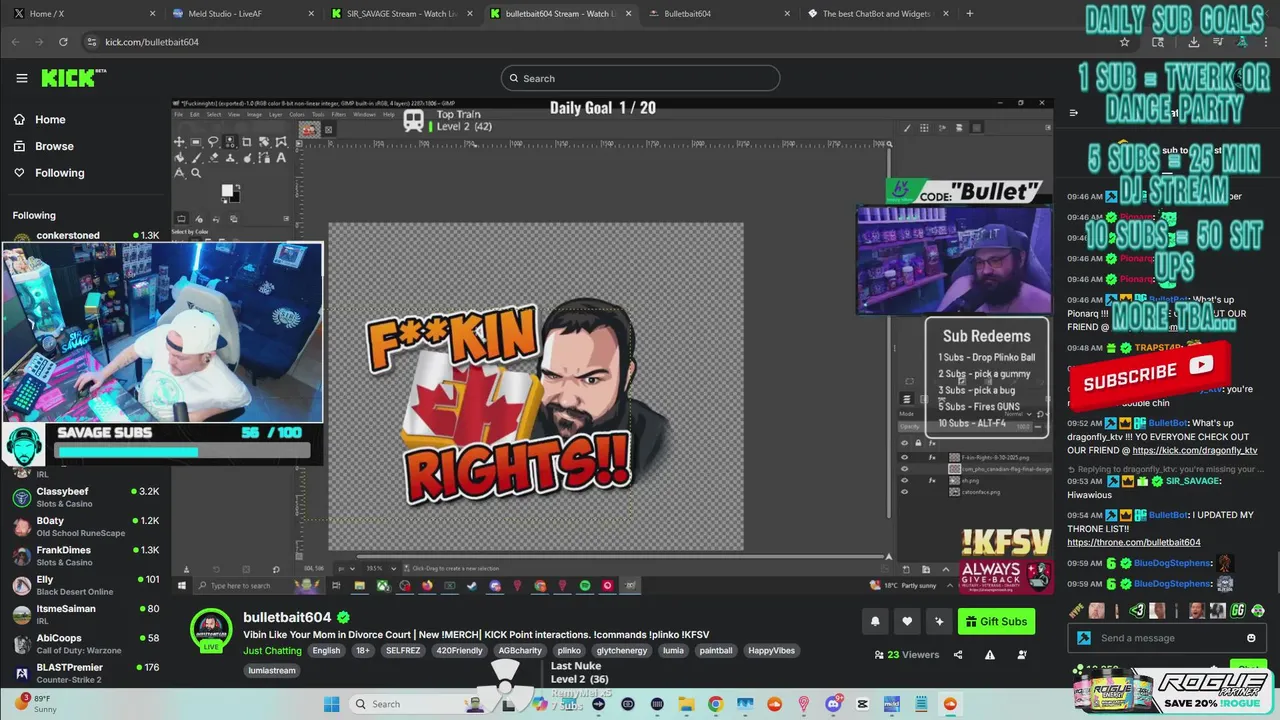Click Spotify icon in streamed taskbar
The height and width of the screenshot is (720, 1280).
[x=585, y=585]
